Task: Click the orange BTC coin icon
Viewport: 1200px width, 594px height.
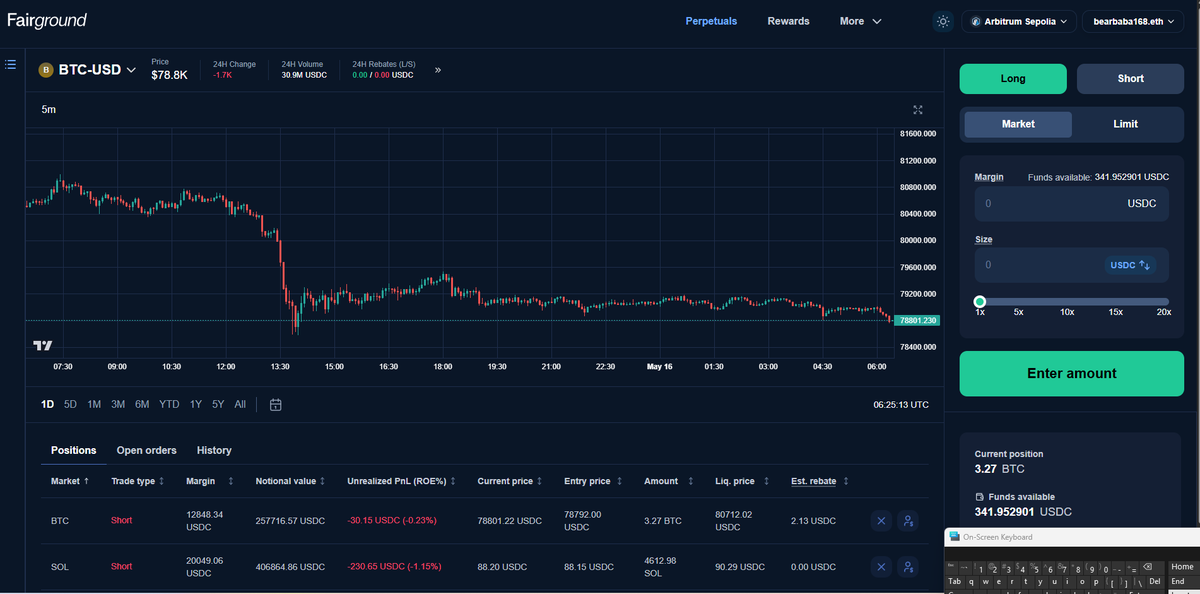Action: coord(46,70)
